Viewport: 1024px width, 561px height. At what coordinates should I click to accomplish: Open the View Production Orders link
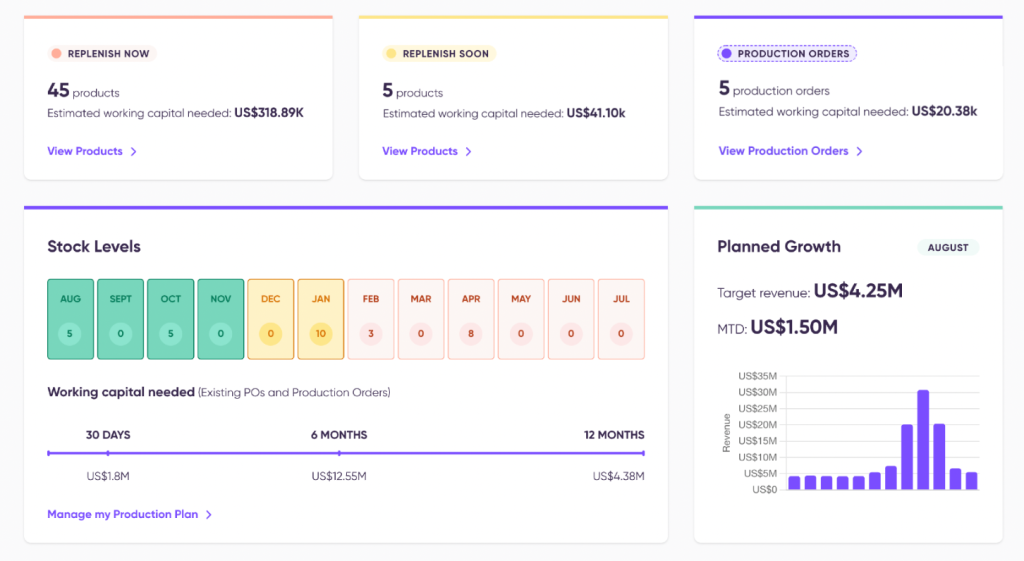(x=783, y=152)
